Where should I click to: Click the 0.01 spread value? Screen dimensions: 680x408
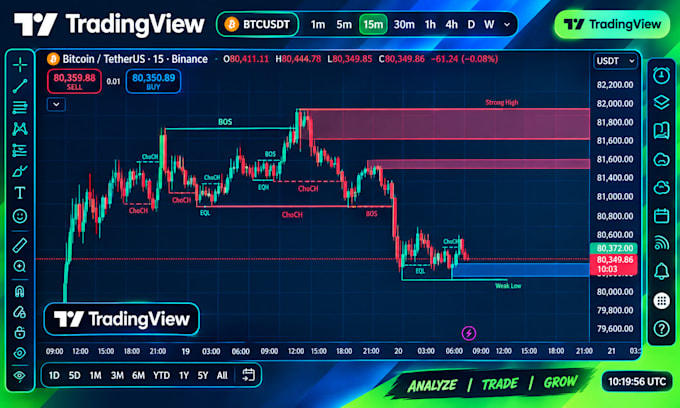click(x=113, y=81)
